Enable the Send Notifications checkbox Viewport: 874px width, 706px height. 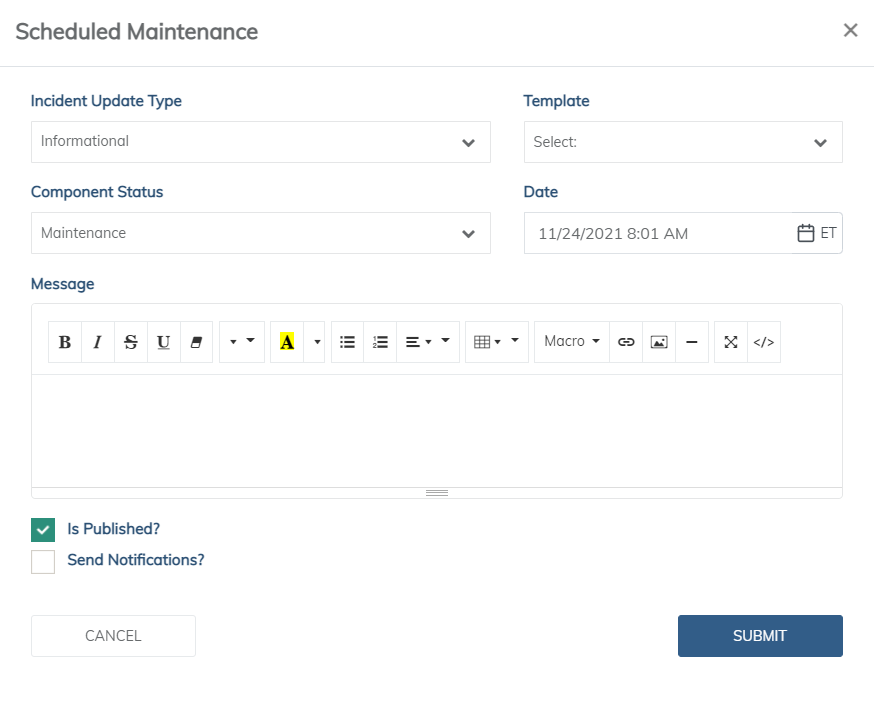43,562
